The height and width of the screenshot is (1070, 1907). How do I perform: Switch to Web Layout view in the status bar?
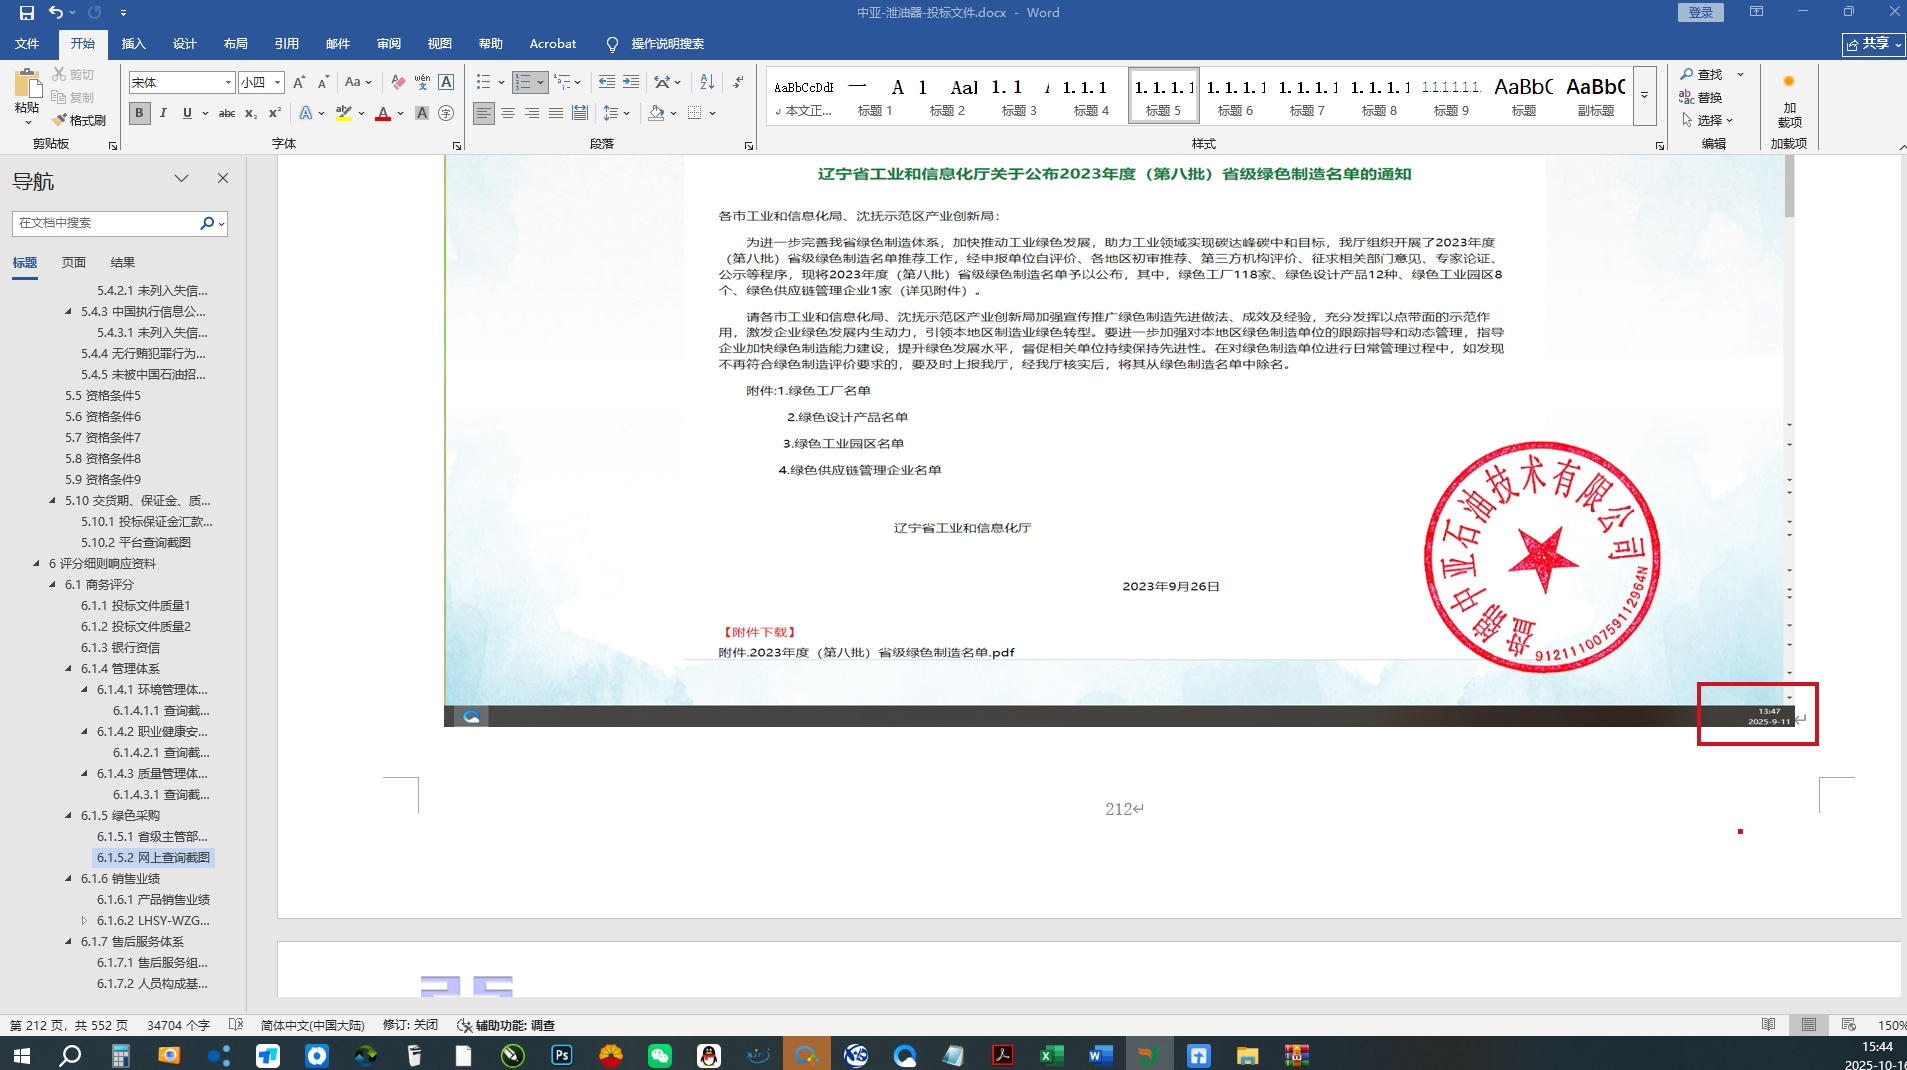[x=1848, y=1025]
